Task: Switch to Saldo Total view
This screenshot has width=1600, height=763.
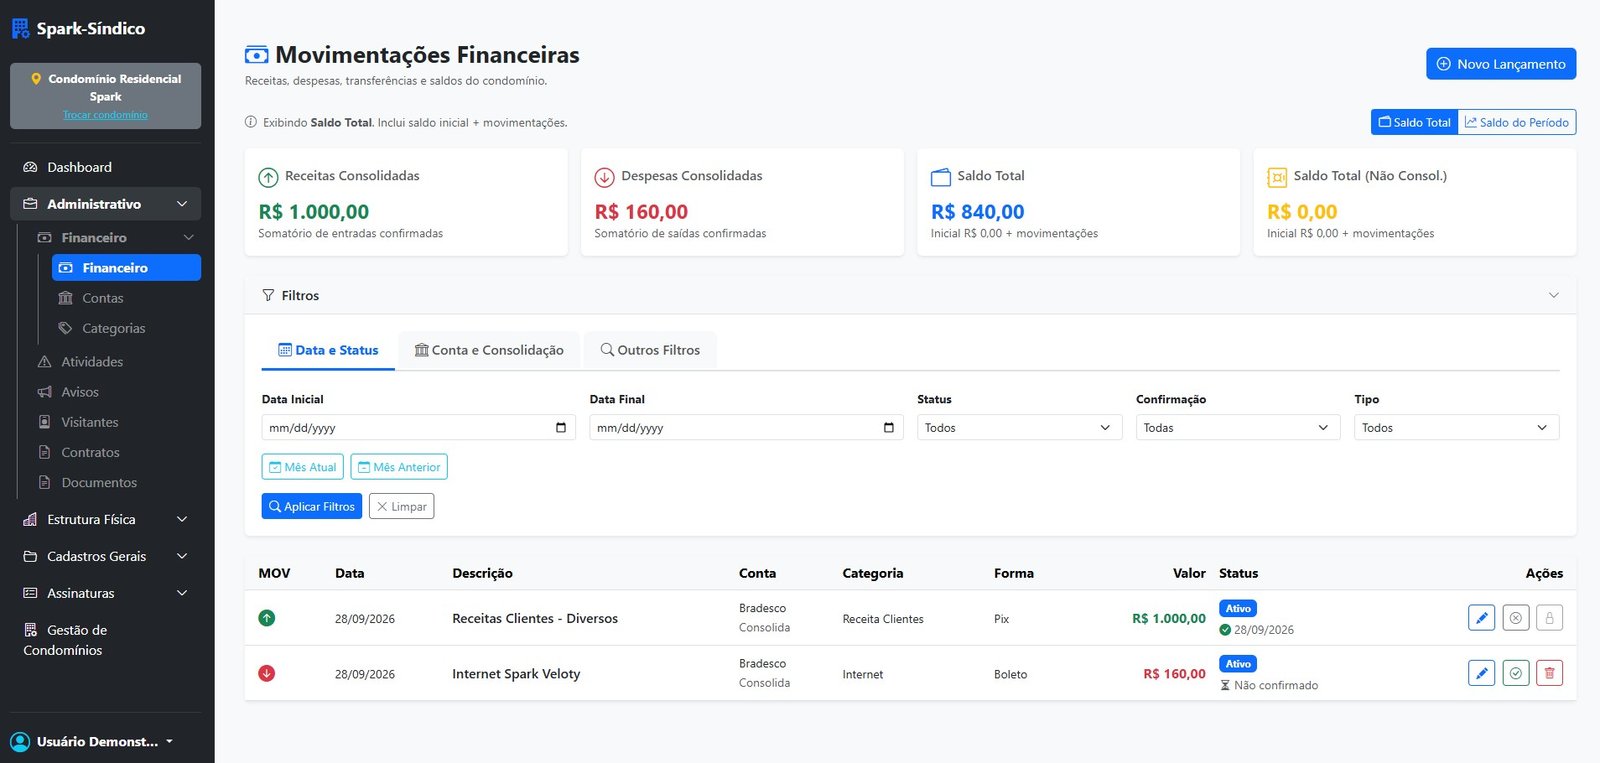Action: coord(1414,122)
